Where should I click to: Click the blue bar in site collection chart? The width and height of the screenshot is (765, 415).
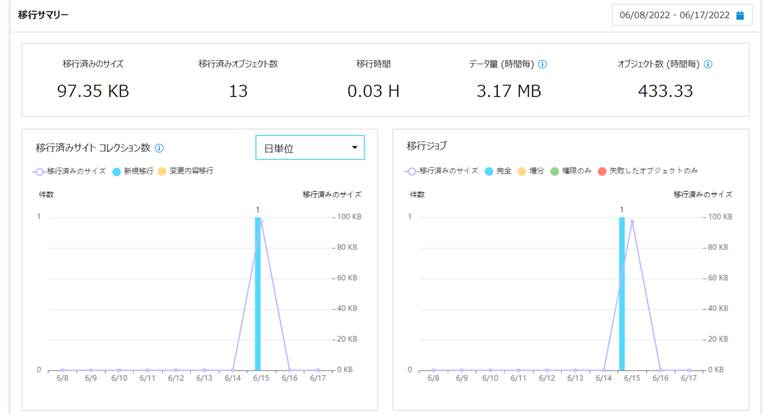click(x=258, y=294)
